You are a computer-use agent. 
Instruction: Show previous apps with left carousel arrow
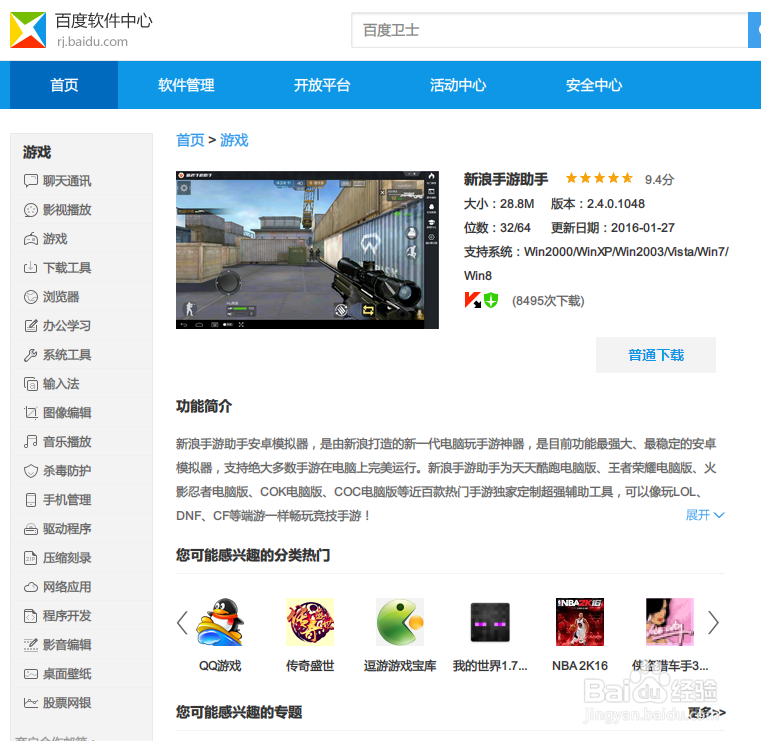click(182, 623)
